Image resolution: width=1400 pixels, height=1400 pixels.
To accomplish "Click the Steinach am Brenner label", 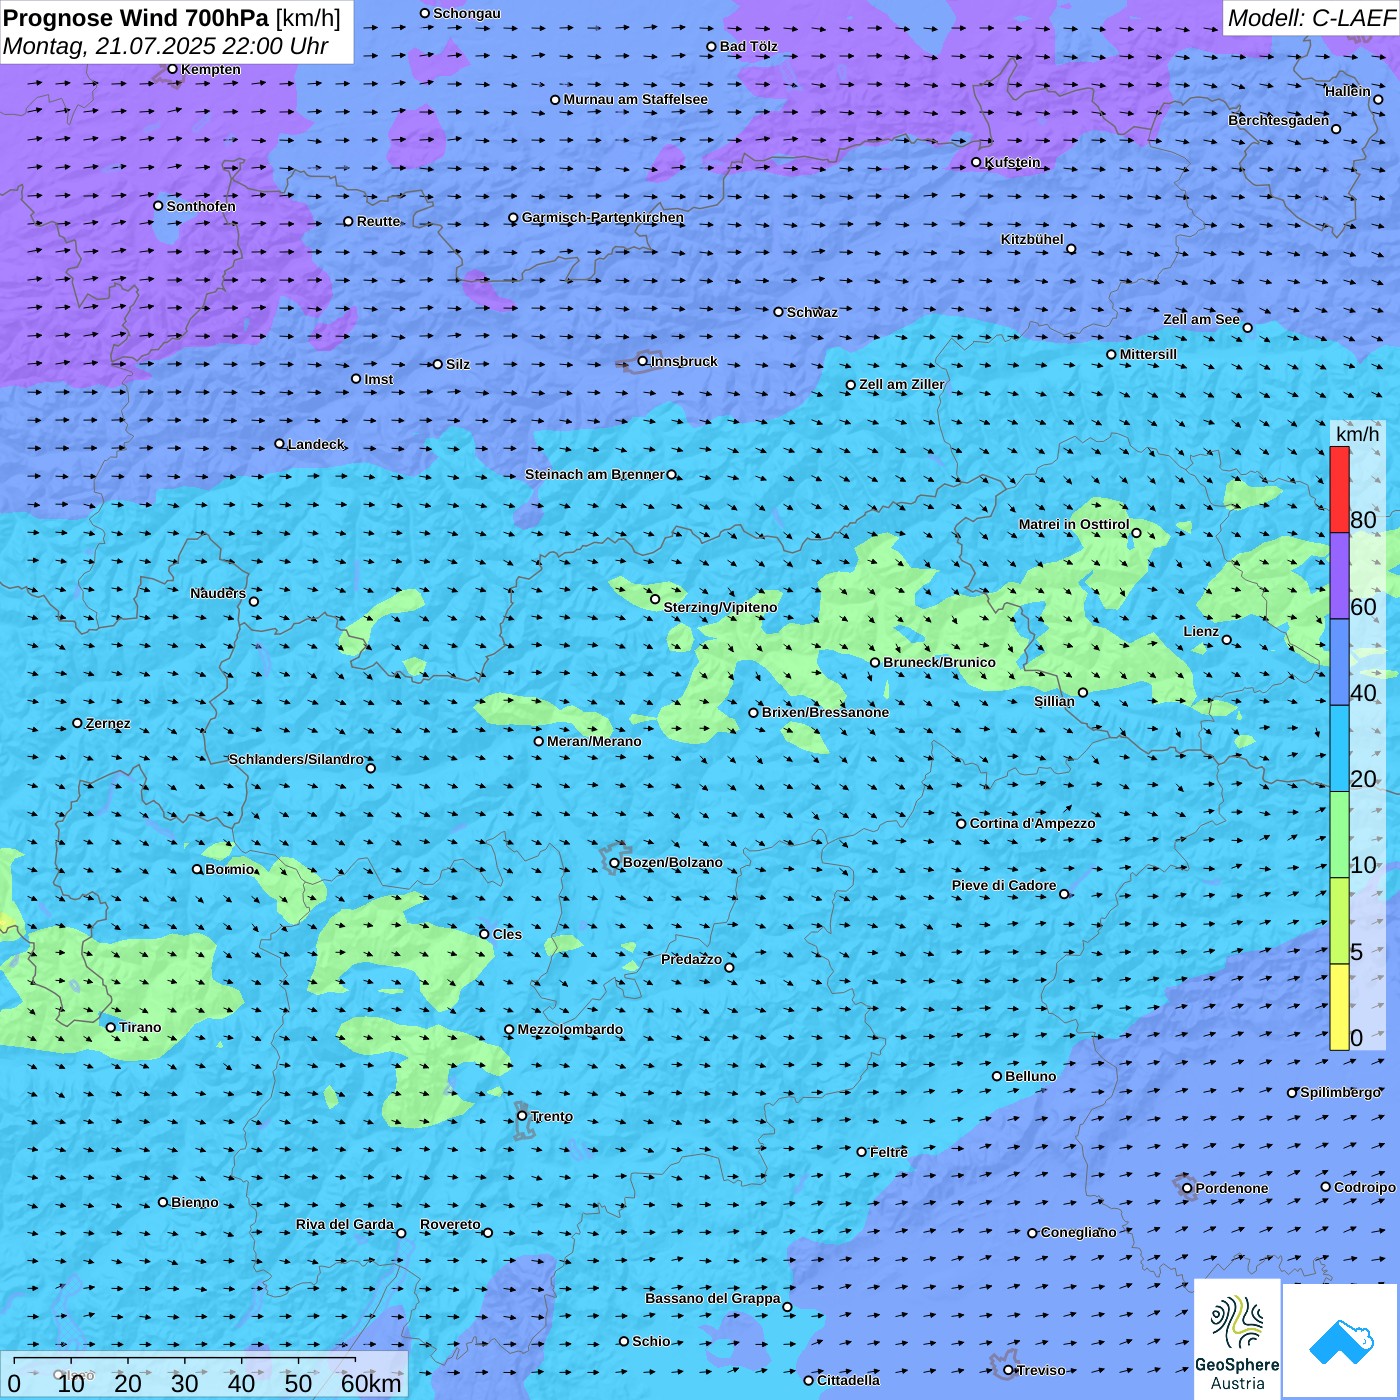I will click(x=595, y=474).
